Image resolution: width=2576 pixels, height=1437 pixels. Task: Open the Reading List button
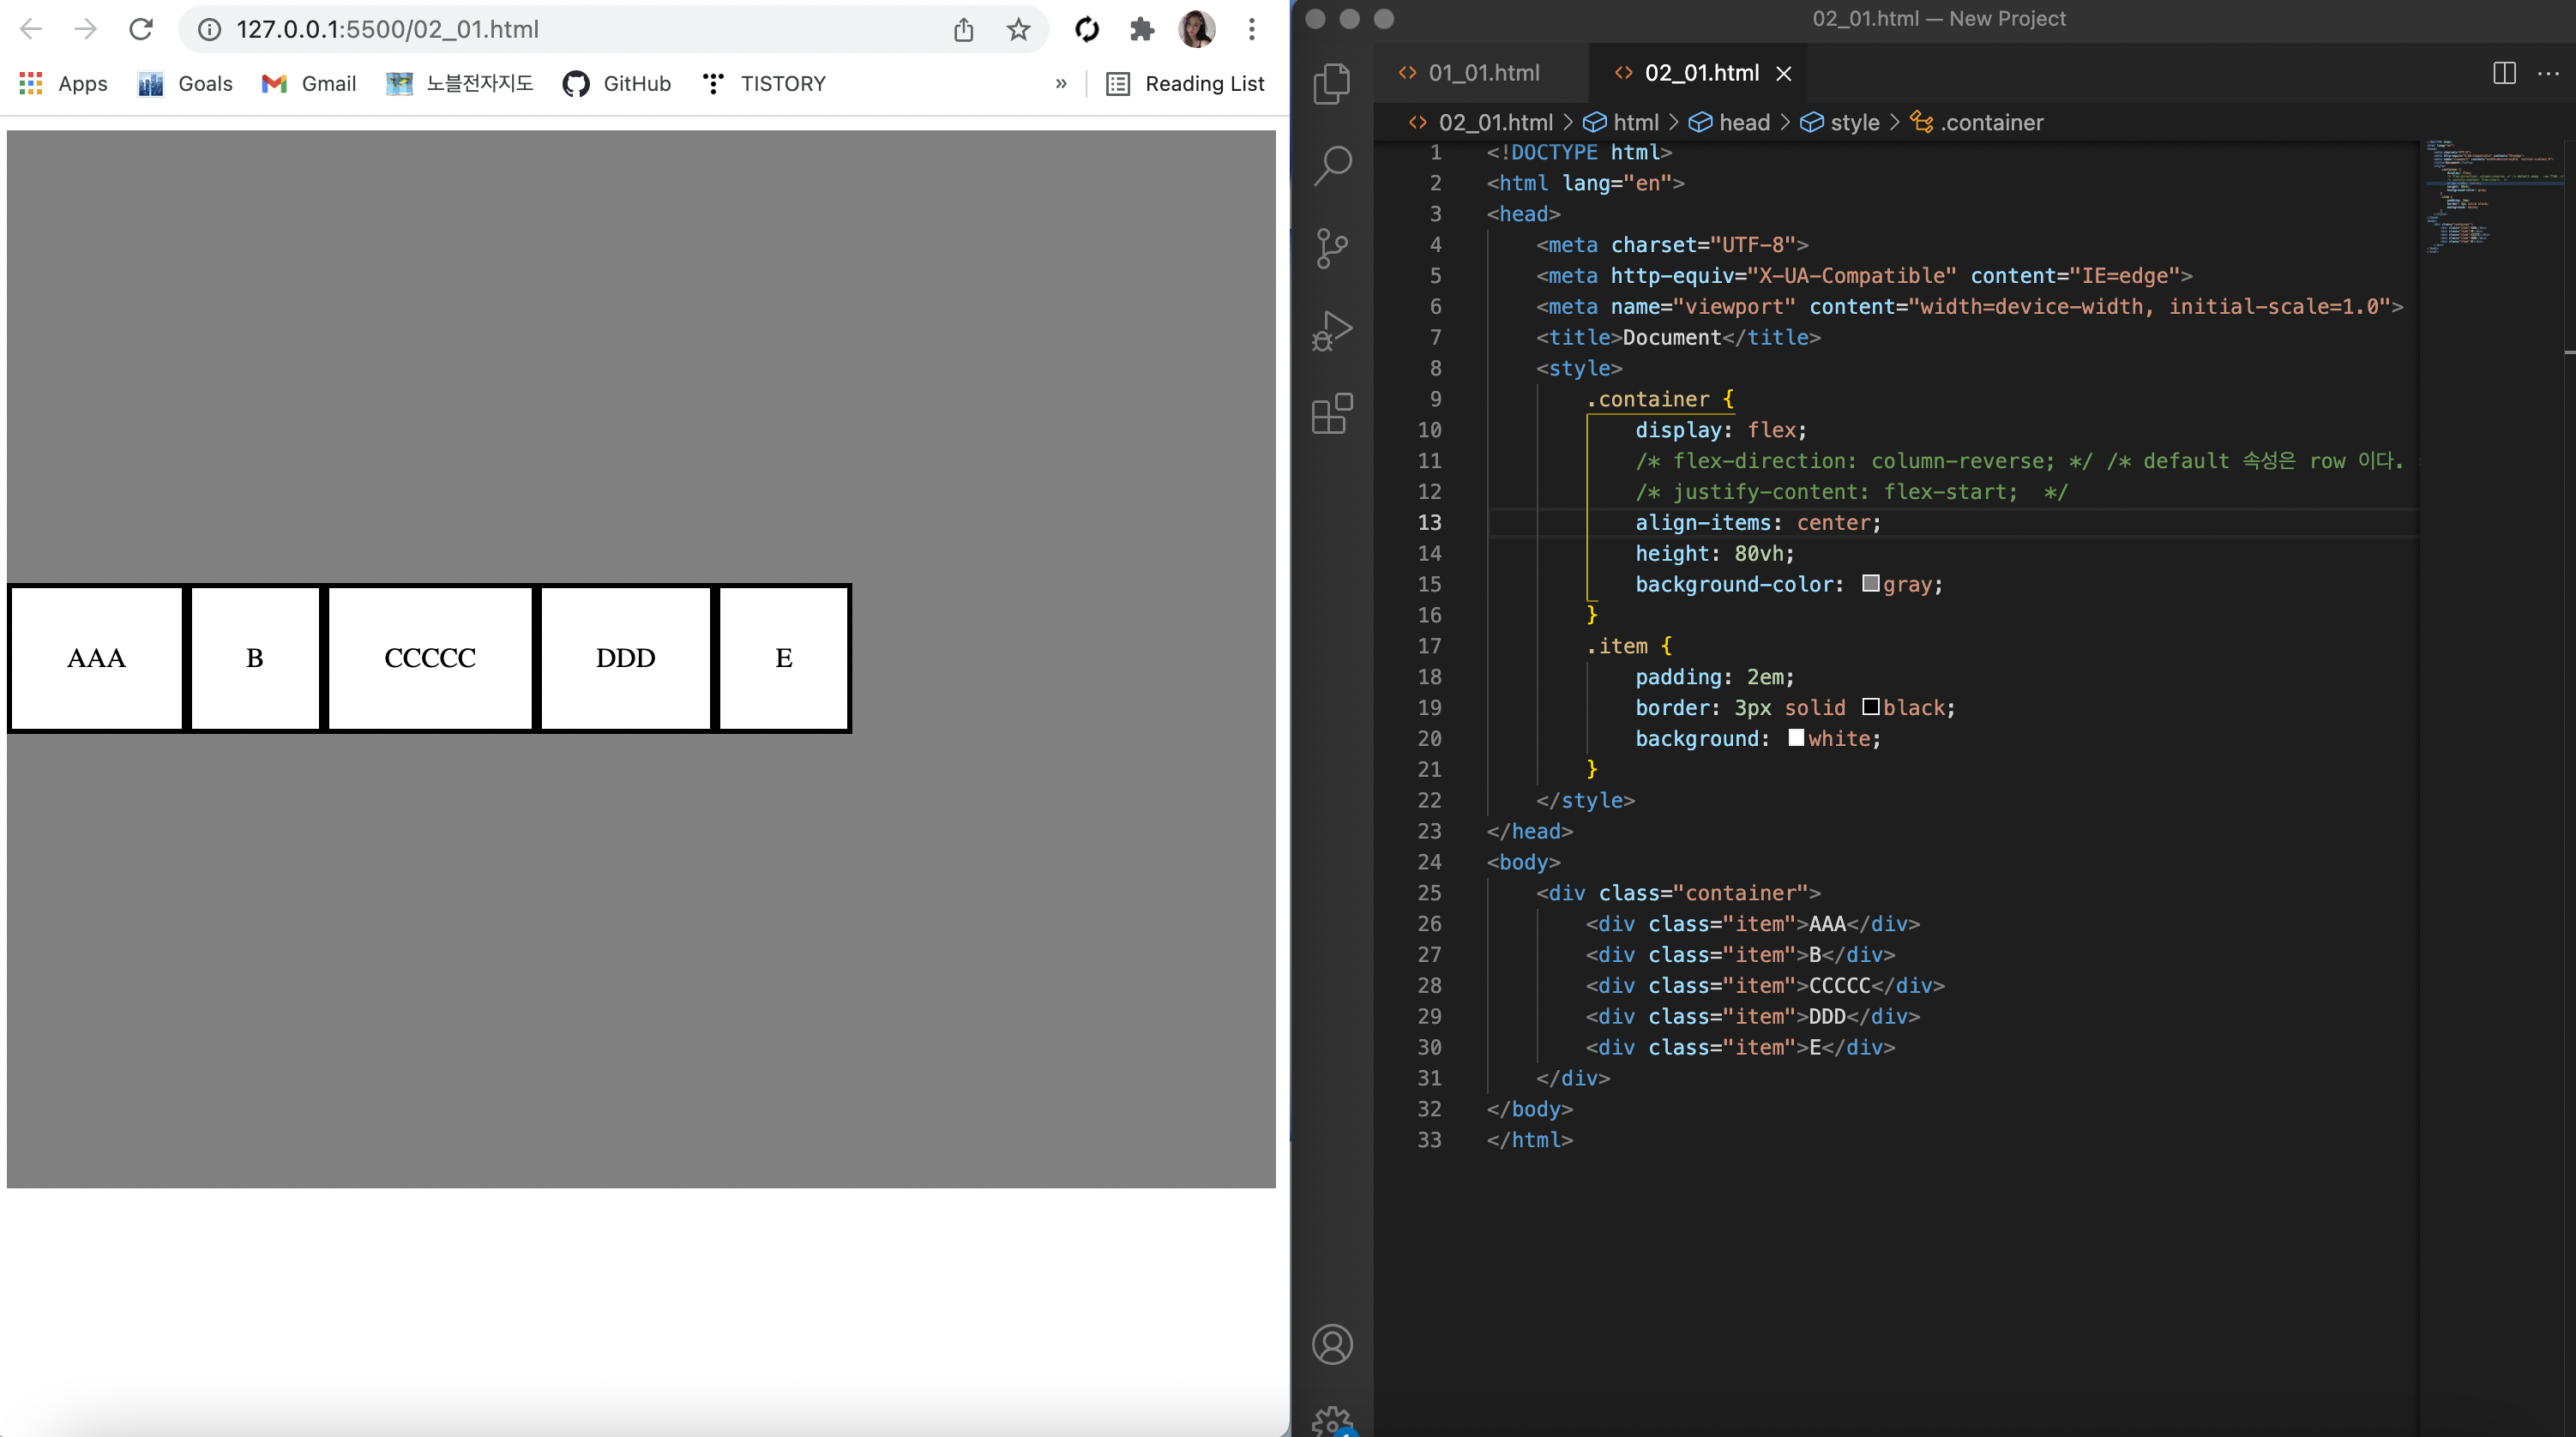click(x=1186, y=84)
